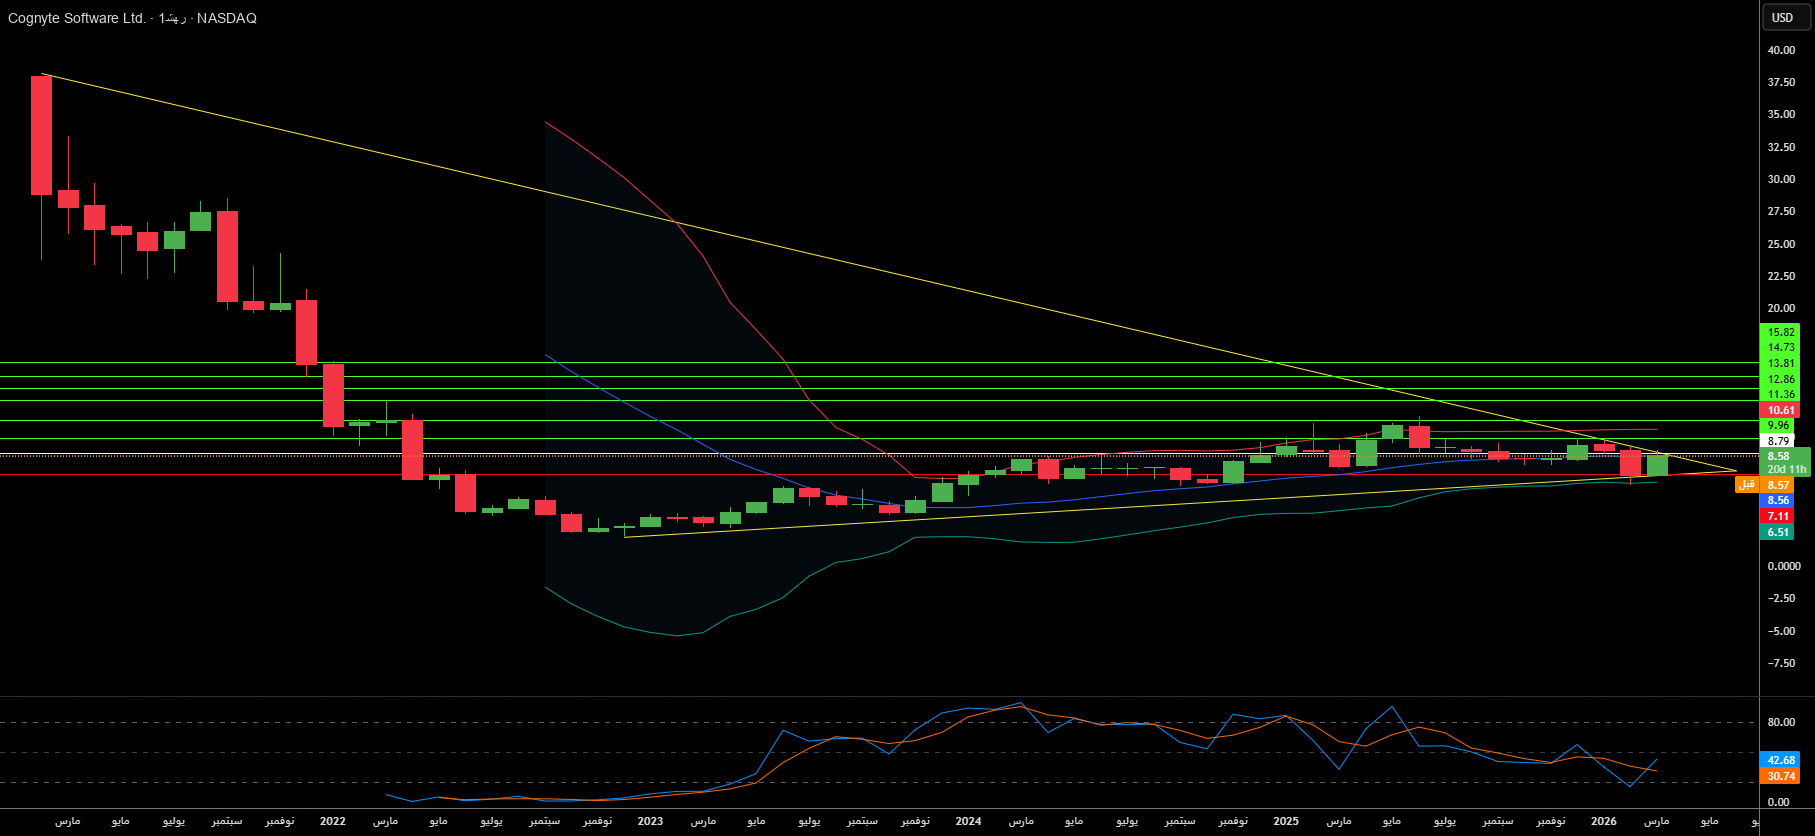
Task: Click the 2023 marker on time axis
Action: point(650,821)
